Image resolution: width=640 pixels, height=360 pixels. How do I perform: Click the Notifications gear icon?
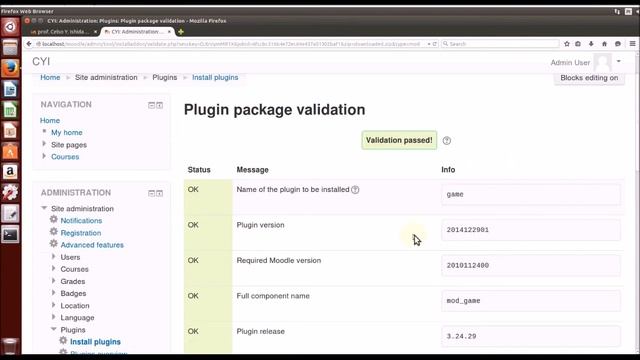coord(53,220)
